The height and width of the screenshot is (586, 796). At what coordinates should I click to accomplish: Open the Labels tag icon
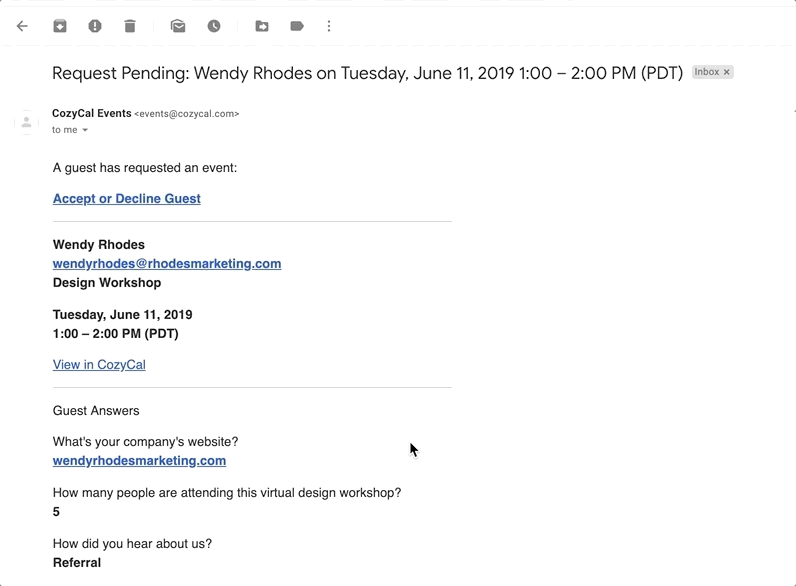click(297, 26)
